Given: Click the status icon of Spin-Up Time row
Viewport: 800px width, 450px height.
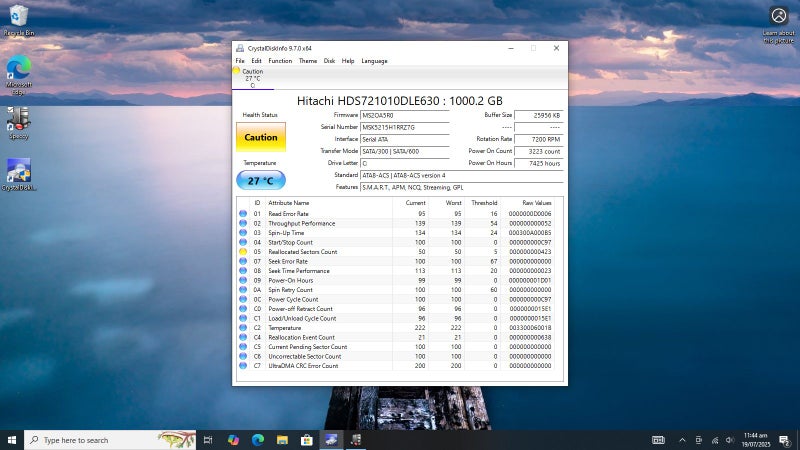Looking at the screenshot, I should click(x=243, y=233).
